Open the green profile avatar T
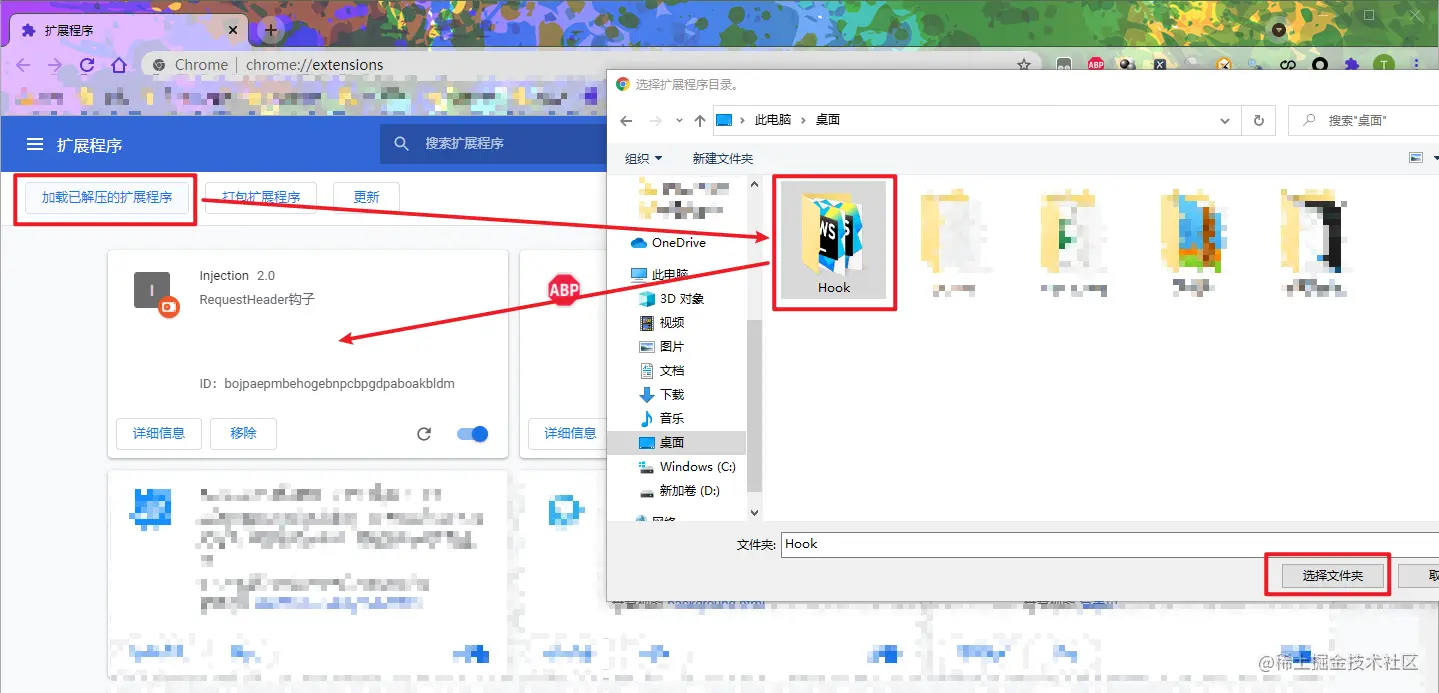Screen dimensions: 1439x693 click(1383, 65)
